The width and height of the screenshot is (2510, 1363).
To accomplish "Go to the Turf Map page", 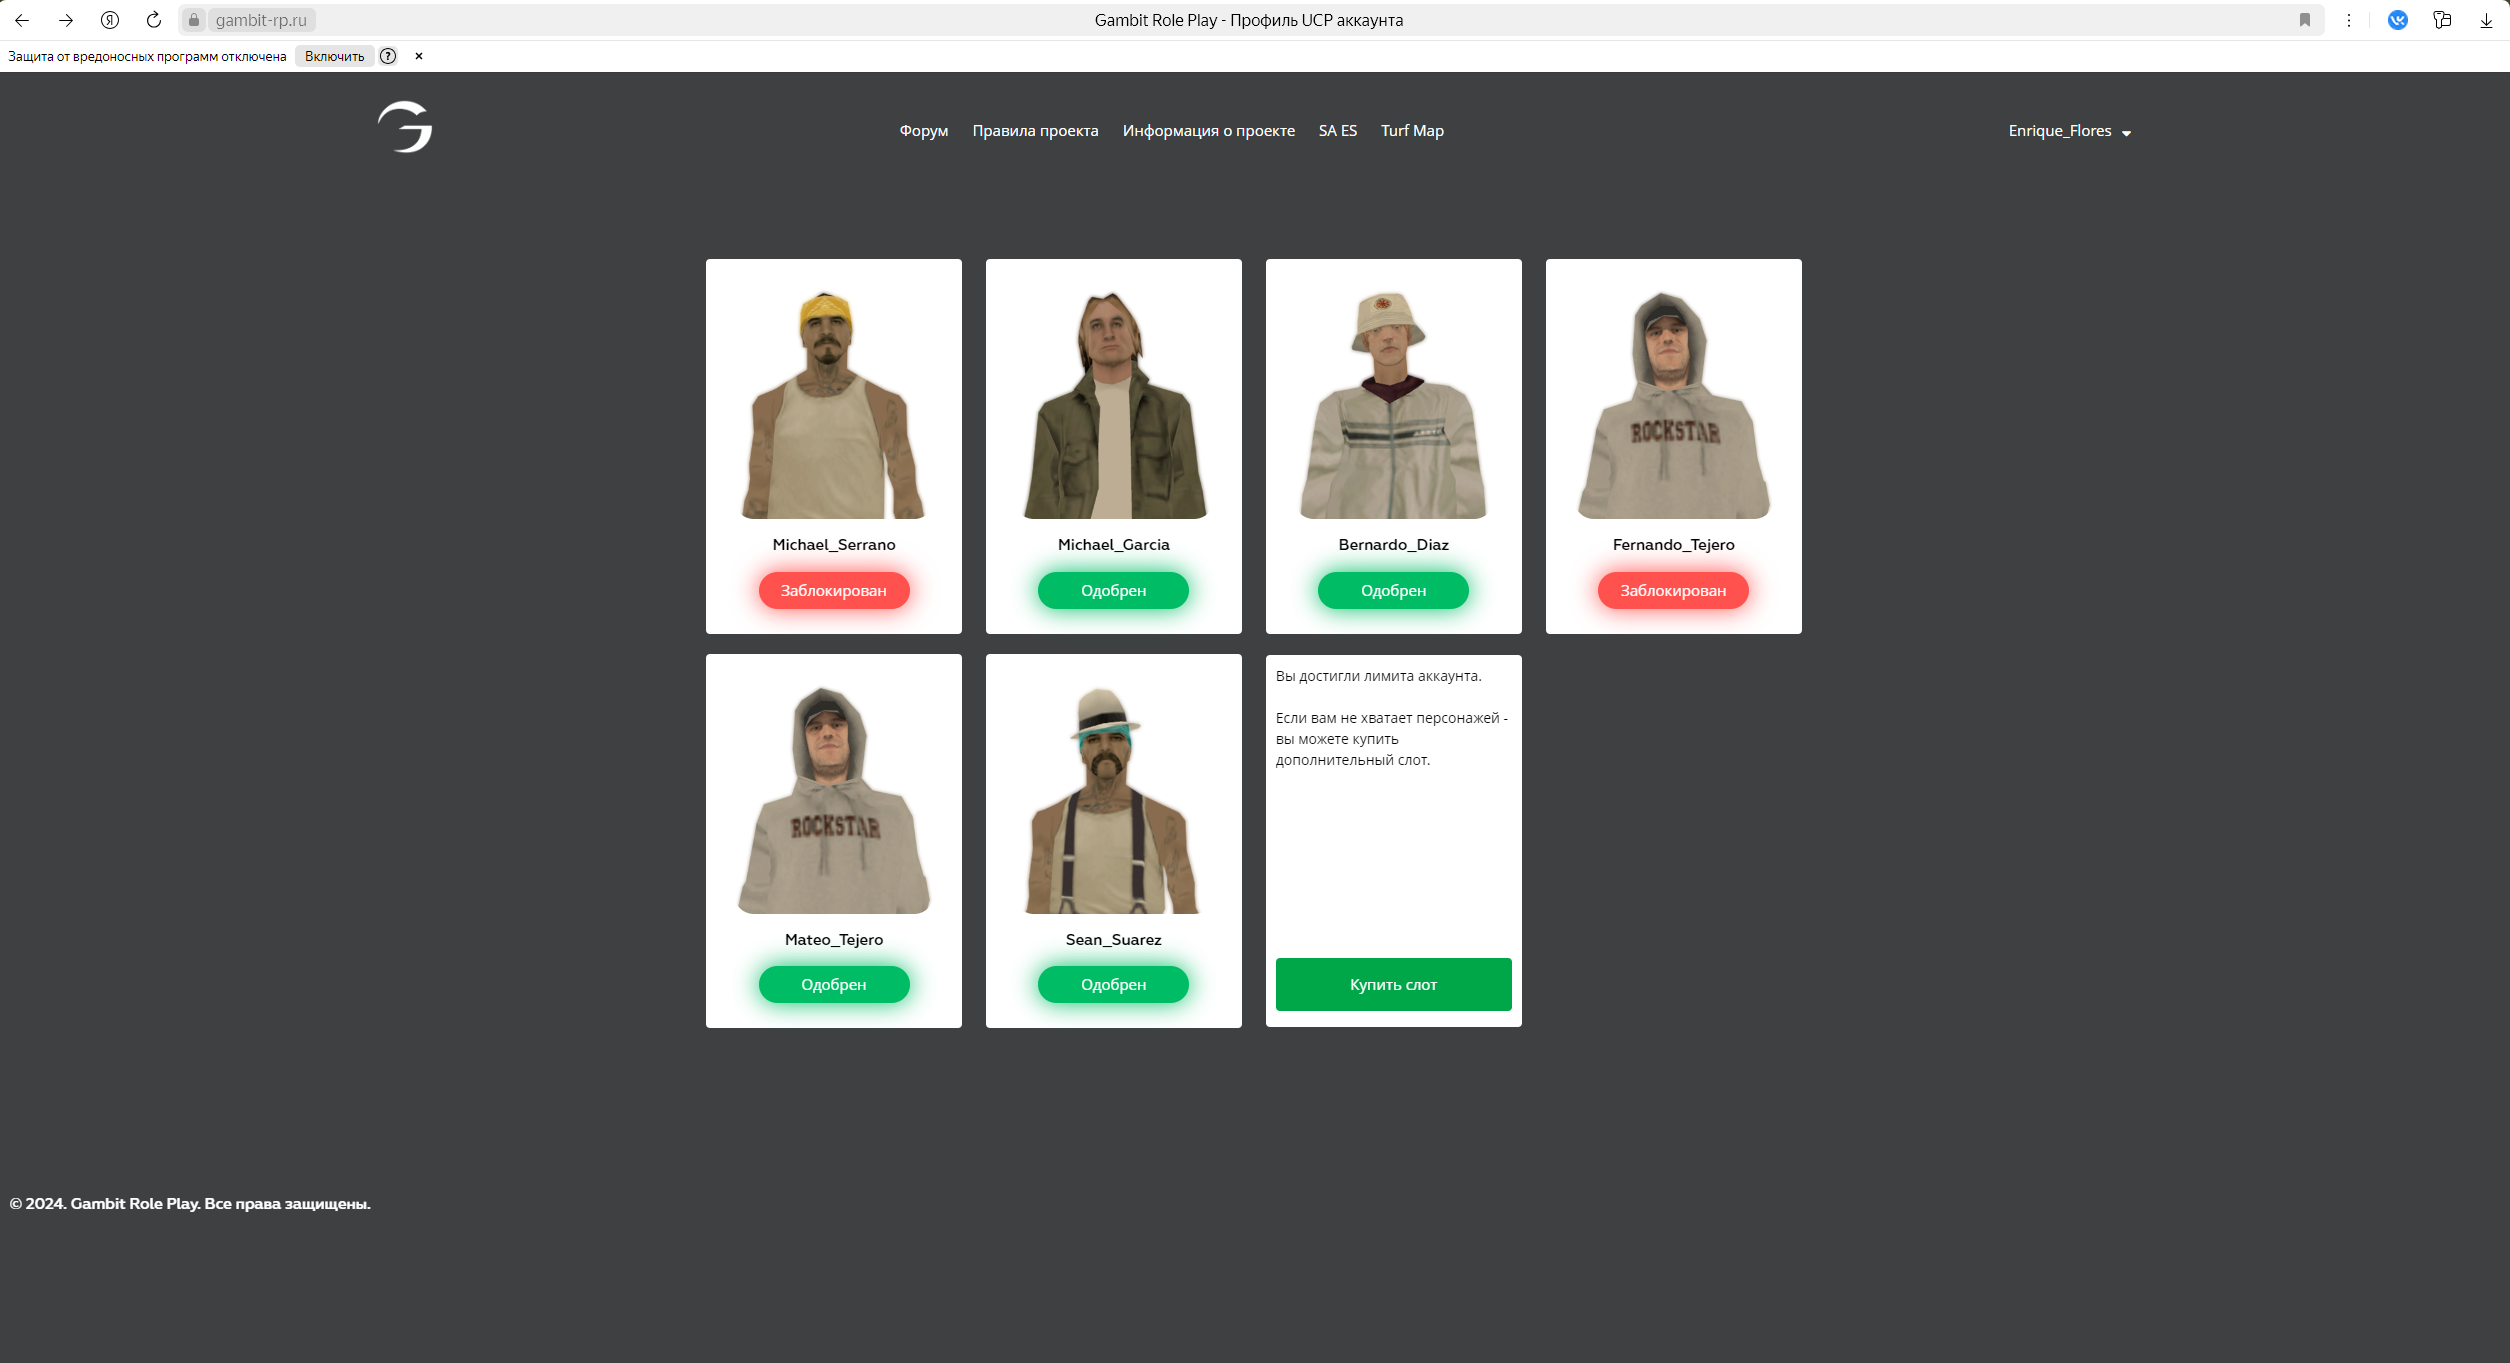I will tap(1412, 131).
